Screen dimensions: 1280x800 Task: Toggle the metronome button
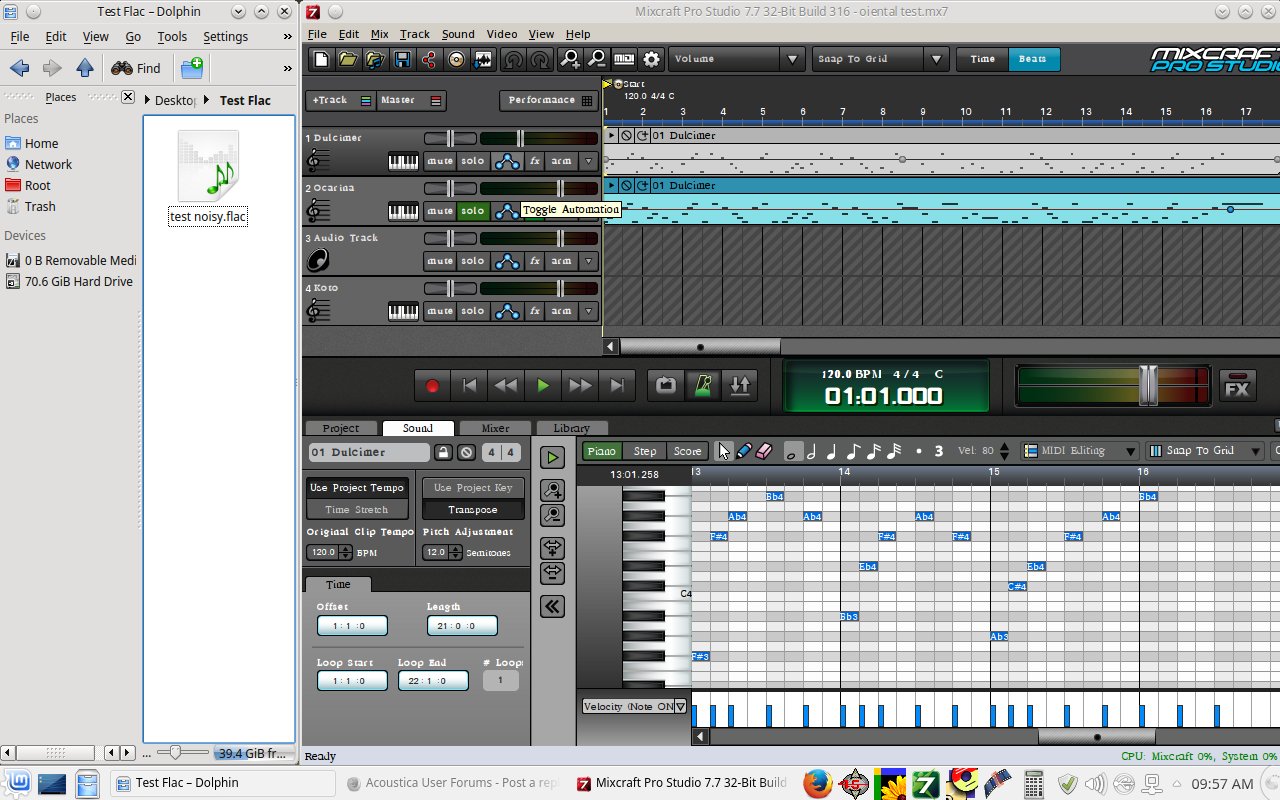[x=704, y=385]
